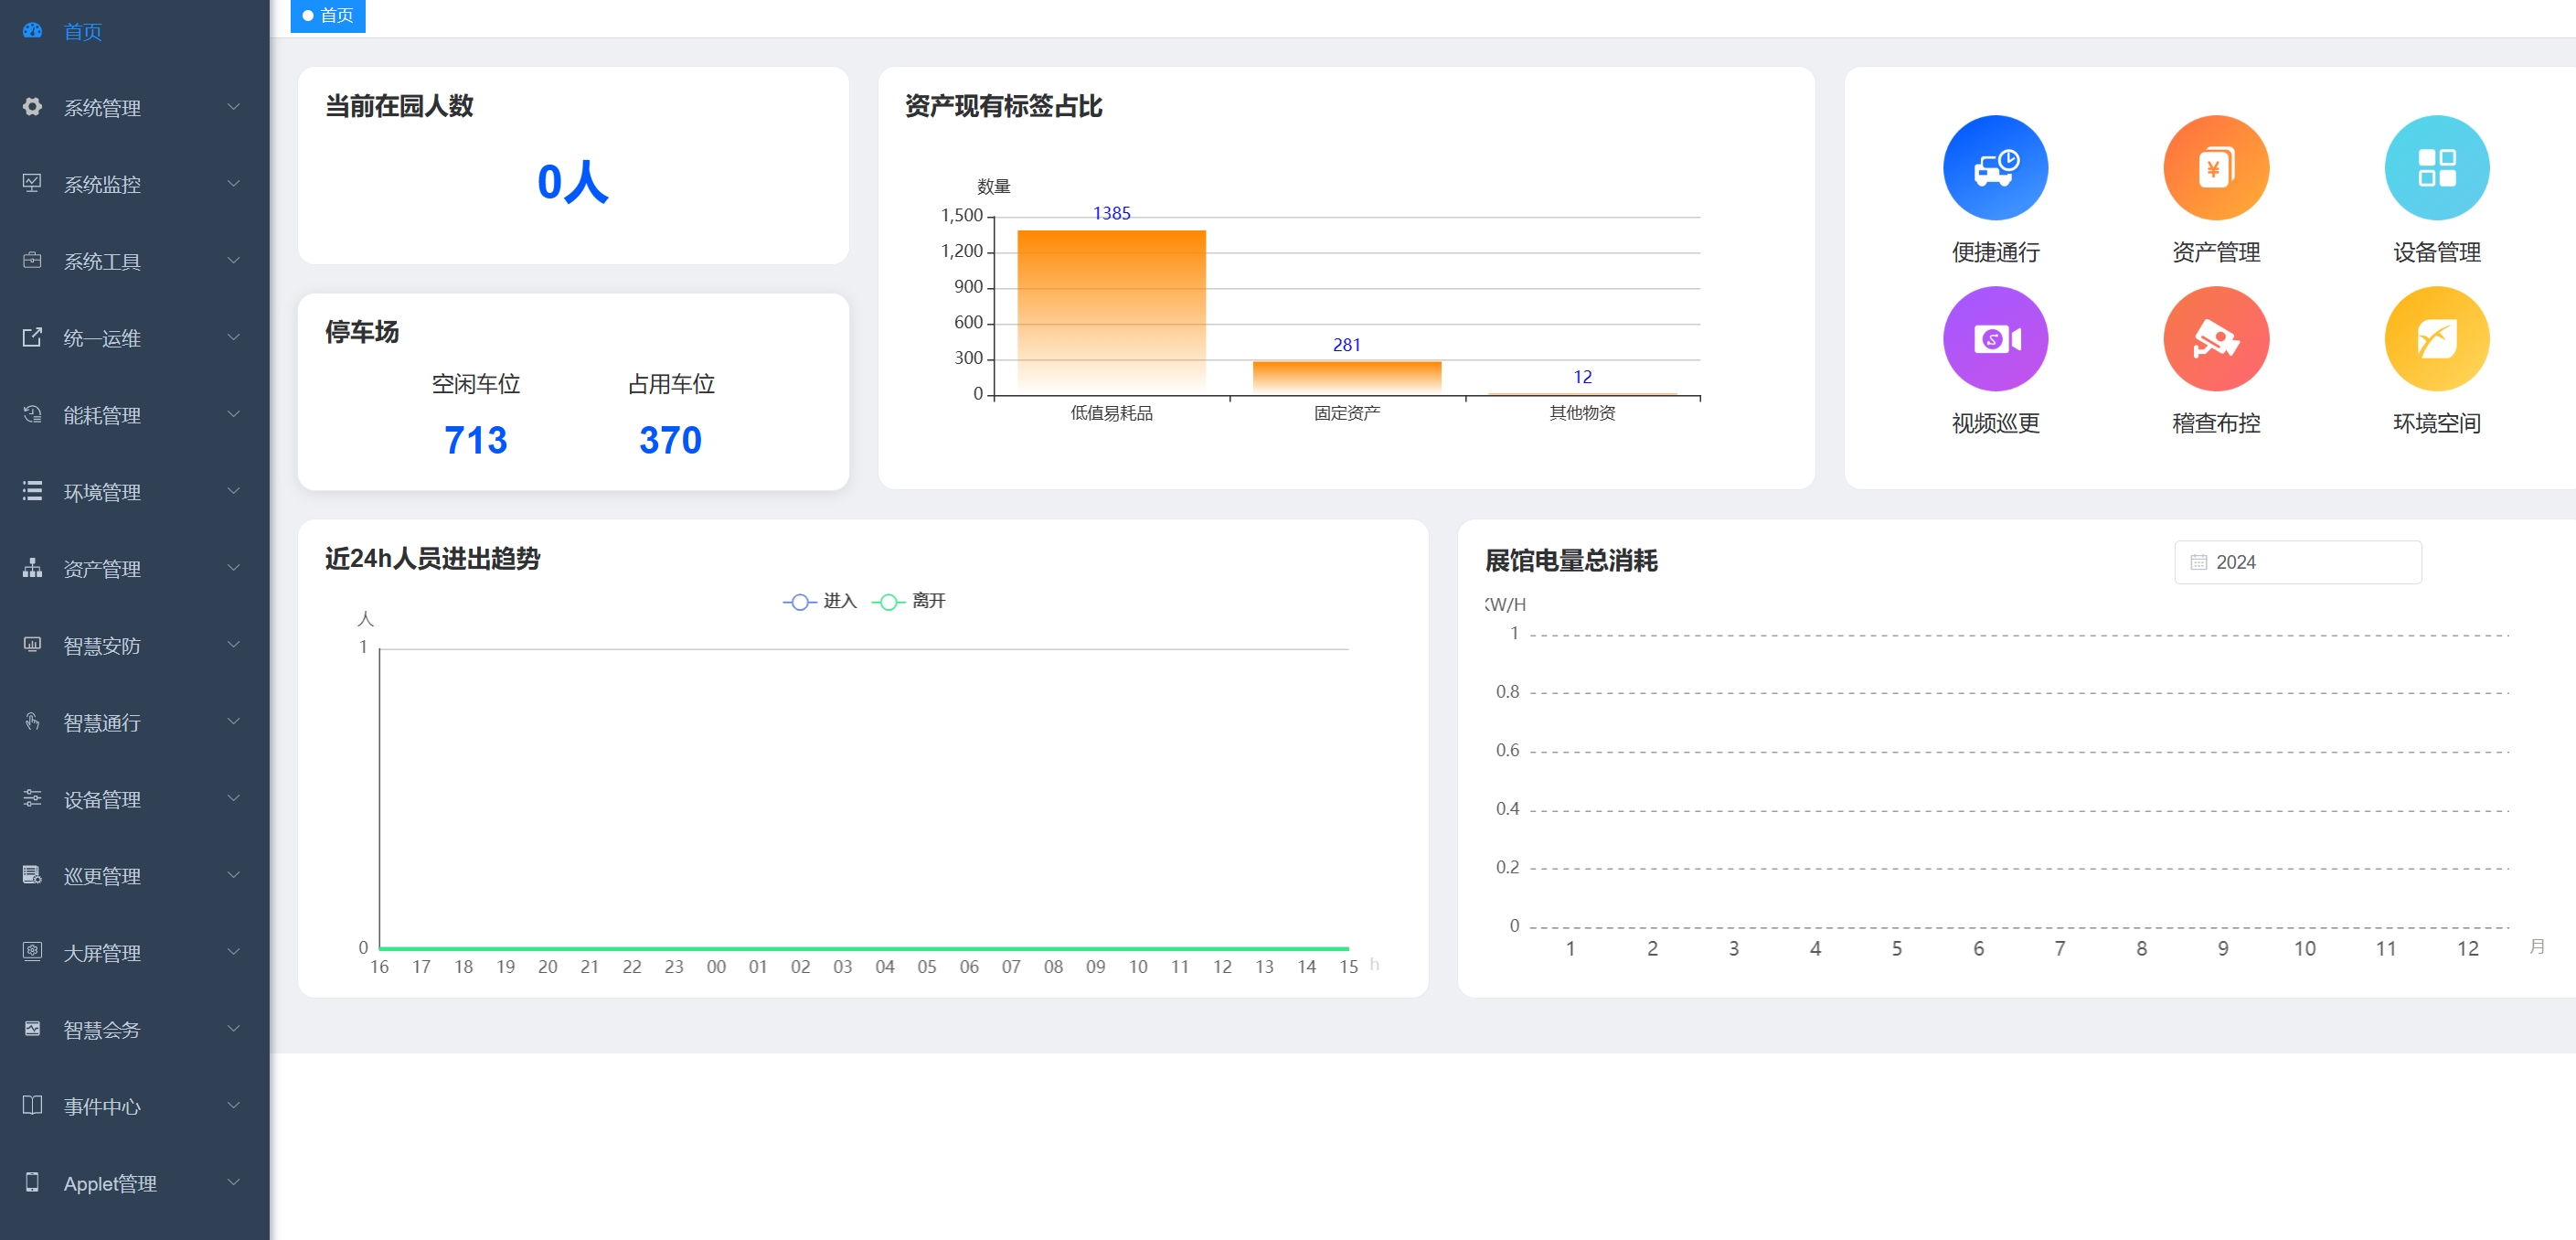
Task: Click the 首页 dashboard icon in sidebar
Action: [x=32, y=30]
